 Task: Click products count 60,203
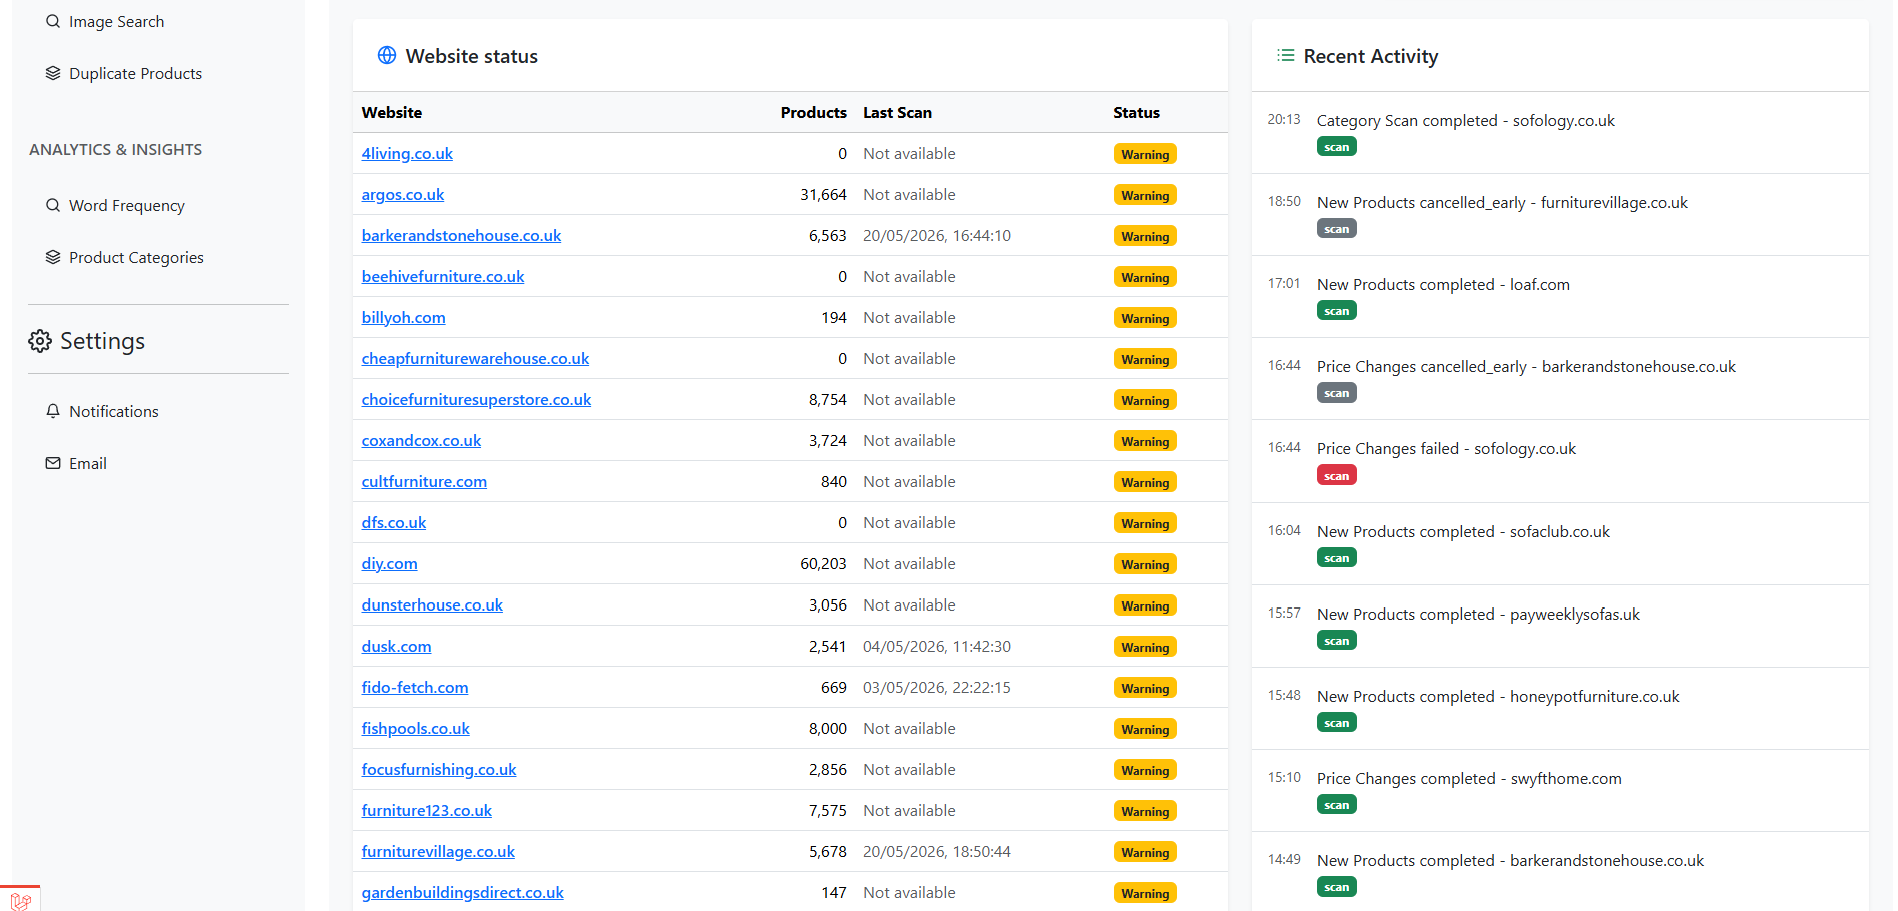pyautogui.click(x=823, y=563)
